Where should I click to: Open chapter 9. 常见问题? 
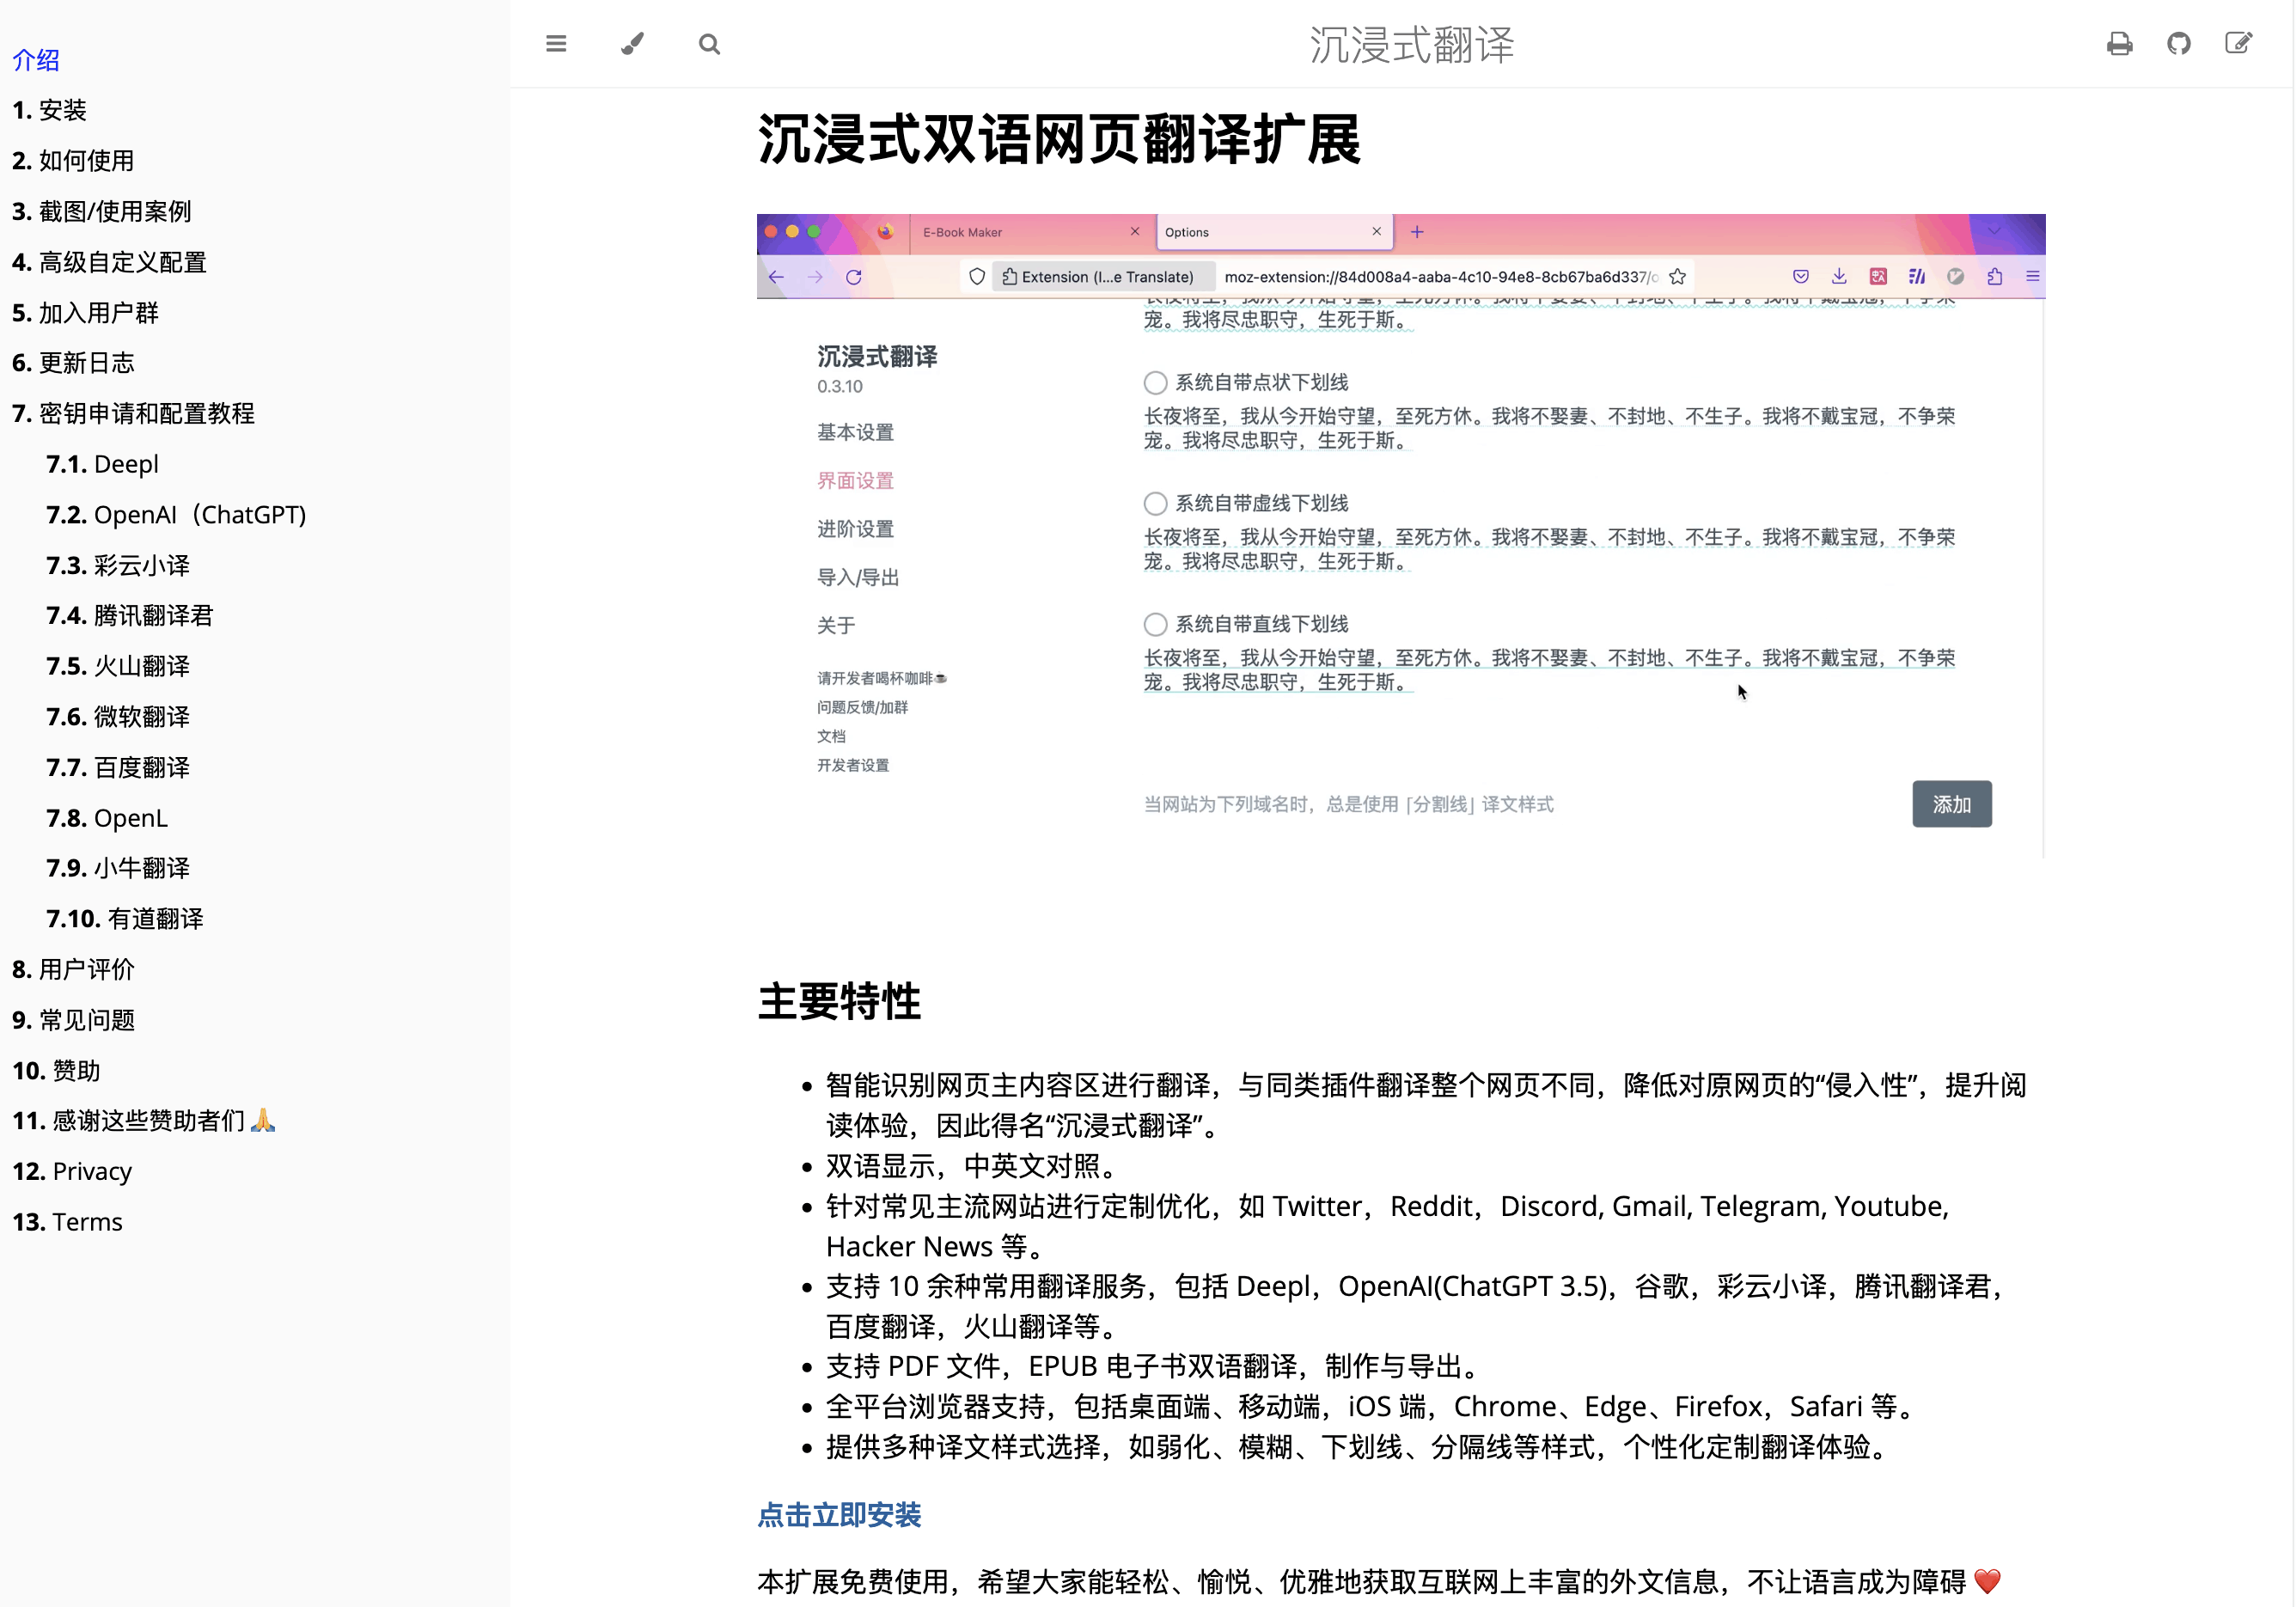pyautogui.click(x=74, y=1020)
